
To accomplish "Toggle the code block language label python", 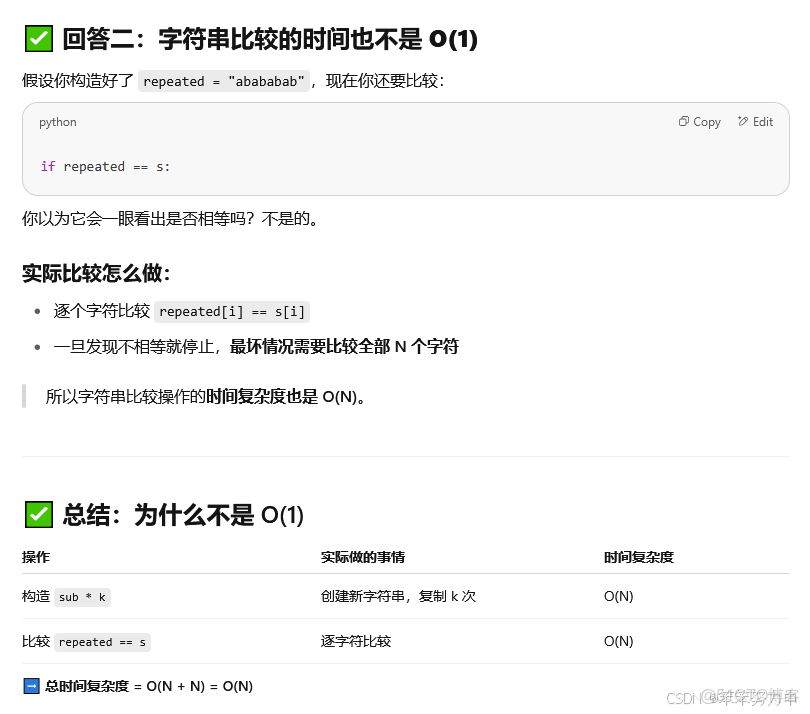I will click(57, 122).
